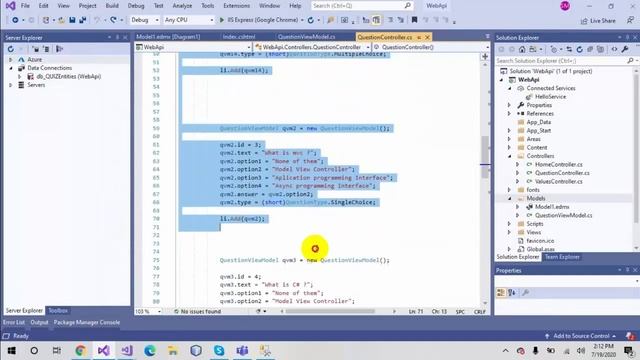Click the split-editor plus icon above scrollbar
Viewport: 640px width, 360px height.
[x=485, y=56]
